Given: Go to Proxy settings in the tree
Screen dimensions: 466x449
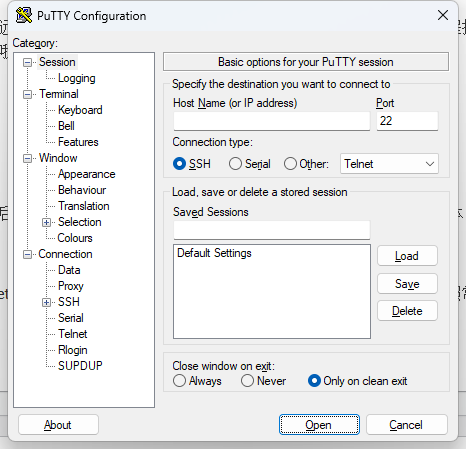Looking at the screenshot, I should coord(71,286).
